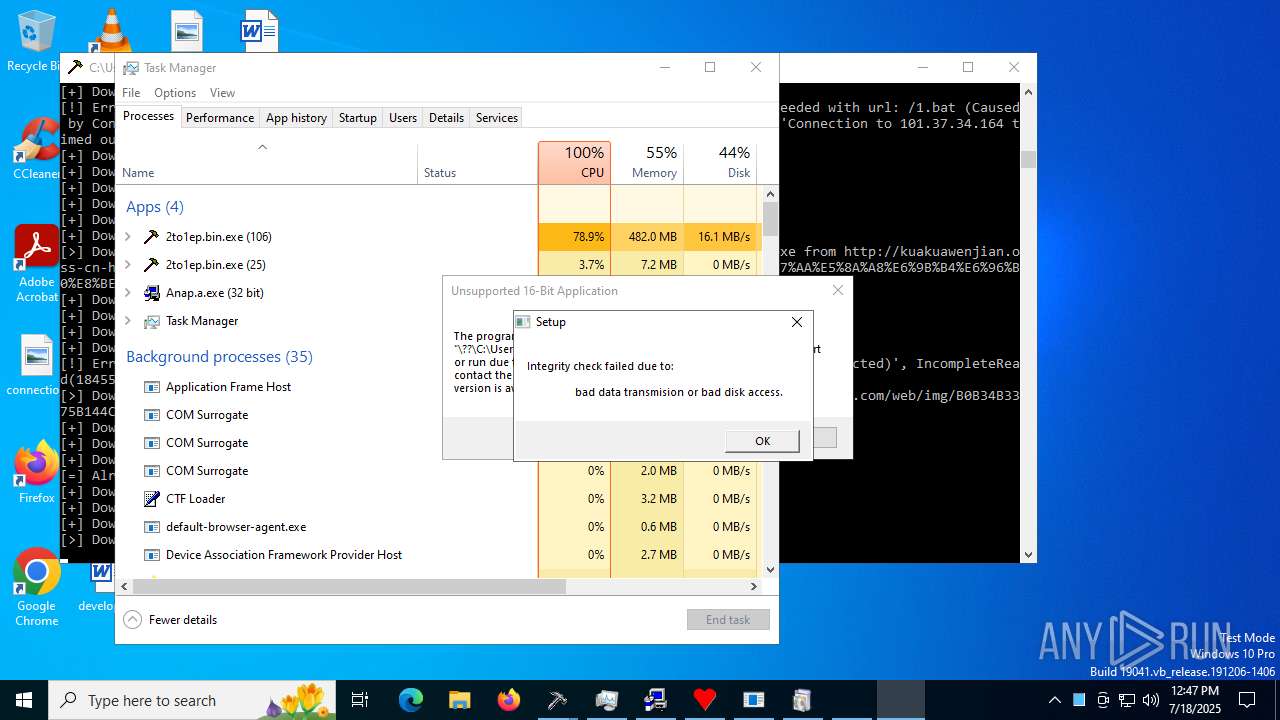Open VLC media player desktop icon
This screenshot has width=1280, height=720.
[x=112, y=30]
